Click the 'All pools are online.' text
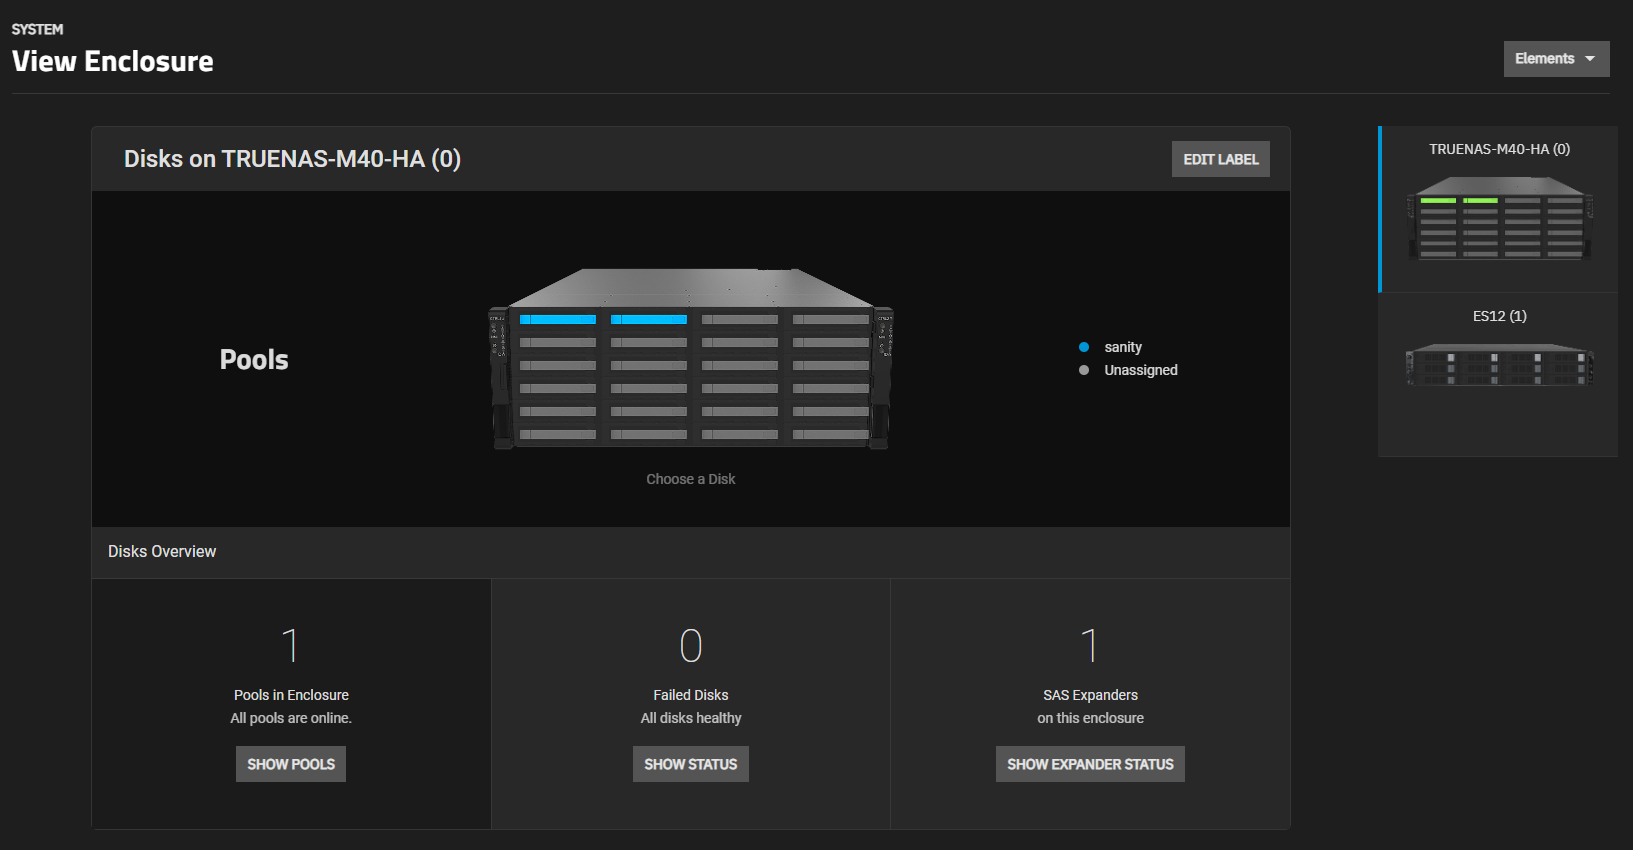Screen dimensions: 1633x850 point(291,718)
